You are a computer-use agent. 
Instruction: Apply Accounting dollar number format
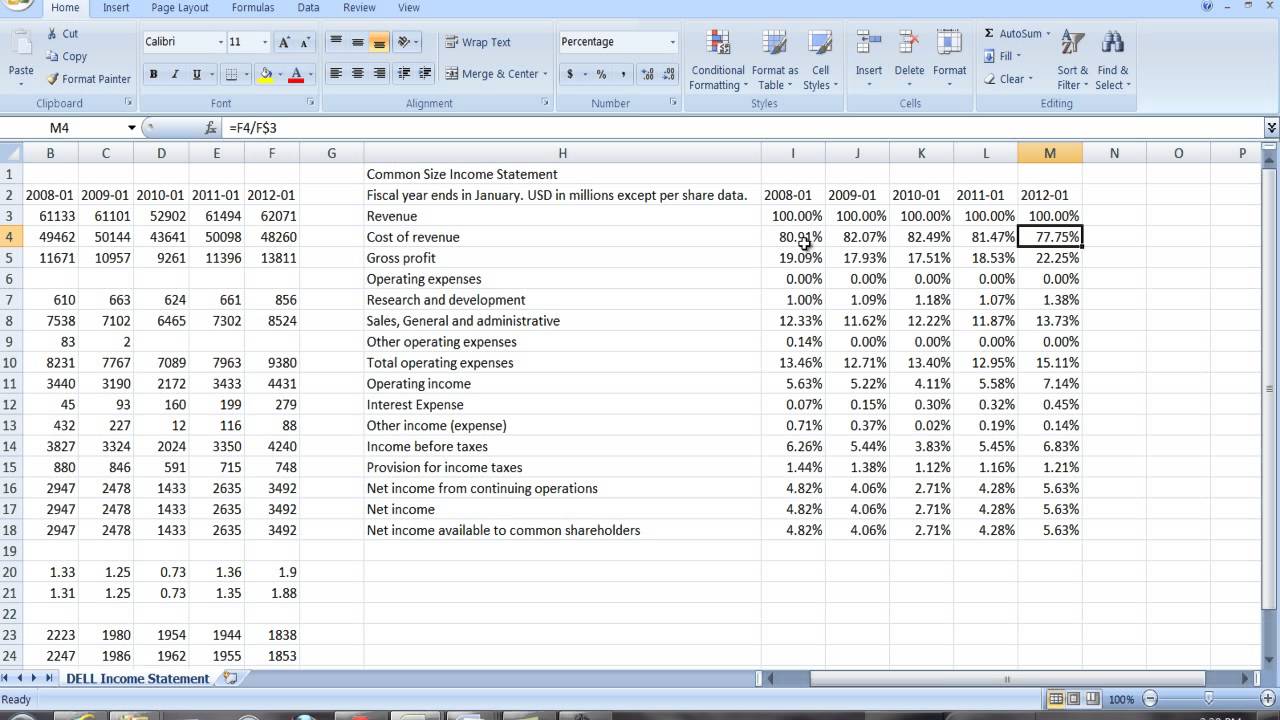pos(570,74)
